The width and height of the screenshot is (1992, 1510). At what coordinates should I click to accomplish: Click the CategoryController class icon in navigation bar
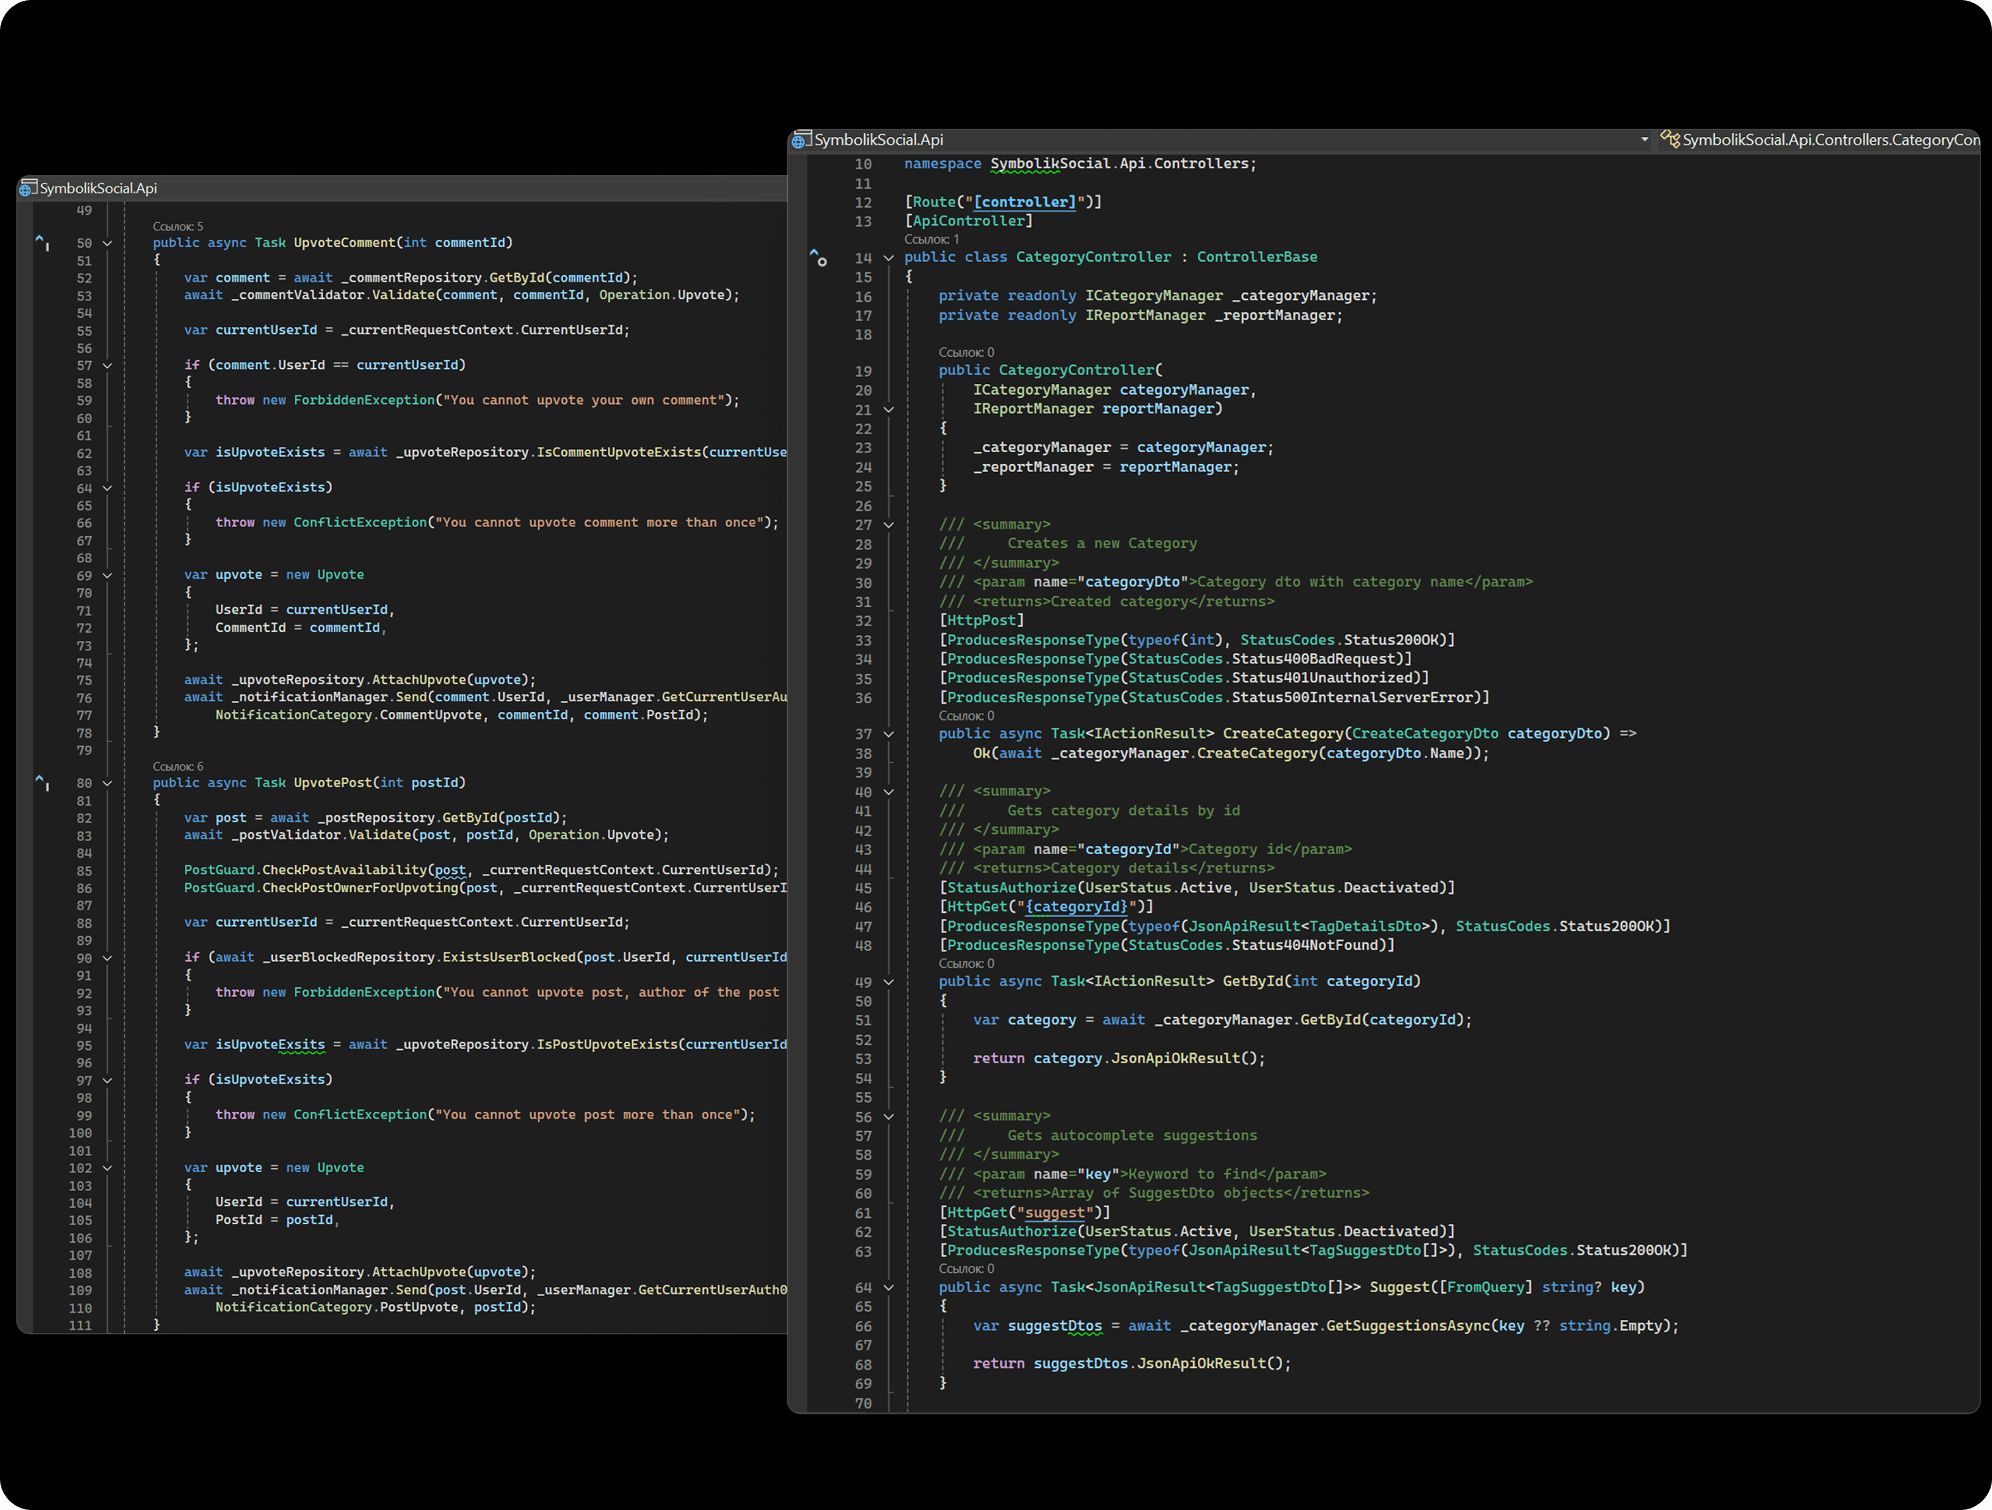click(x=1670, y=139)
